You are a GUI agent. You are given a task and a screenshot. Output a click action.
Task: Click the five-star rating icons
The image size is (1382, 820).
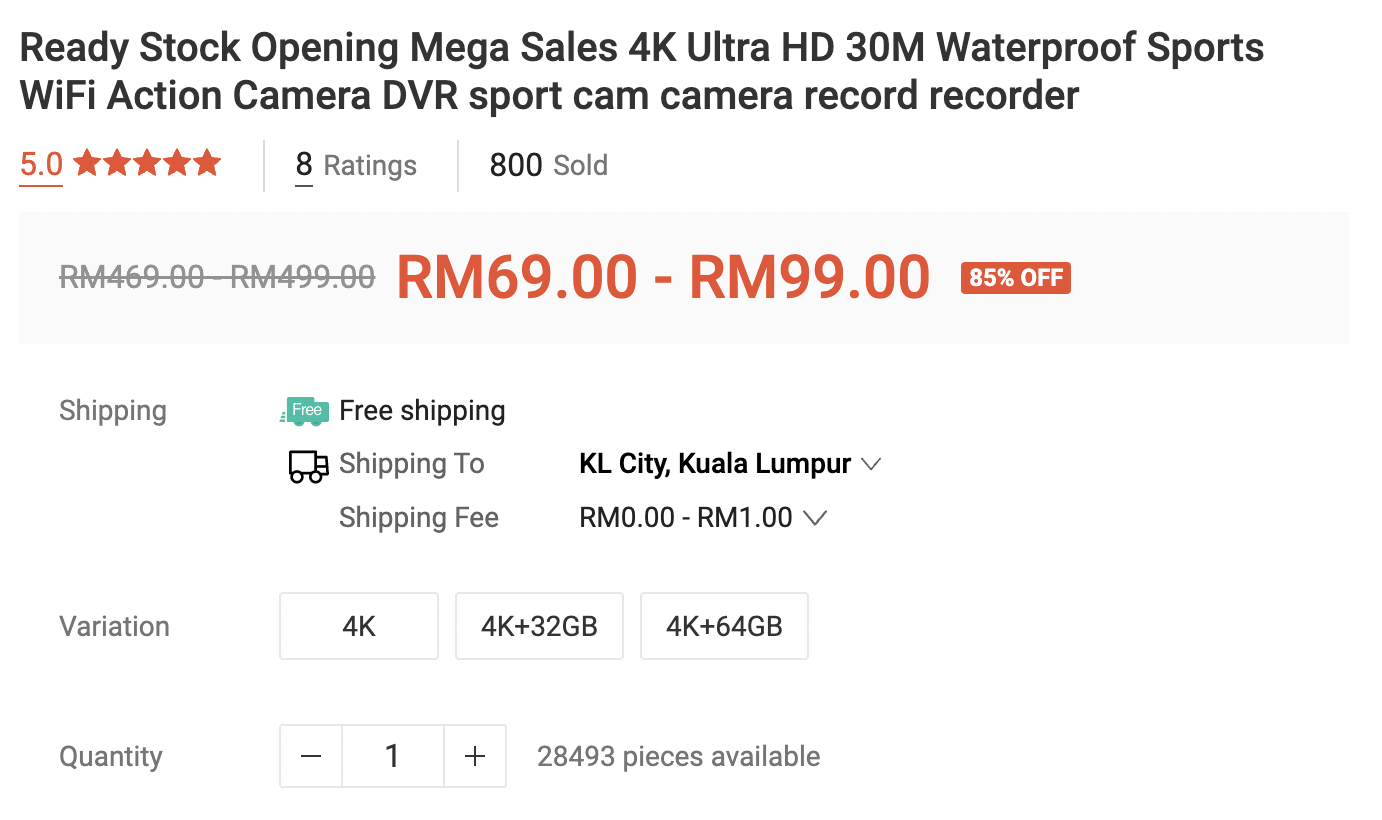[147, 164]
